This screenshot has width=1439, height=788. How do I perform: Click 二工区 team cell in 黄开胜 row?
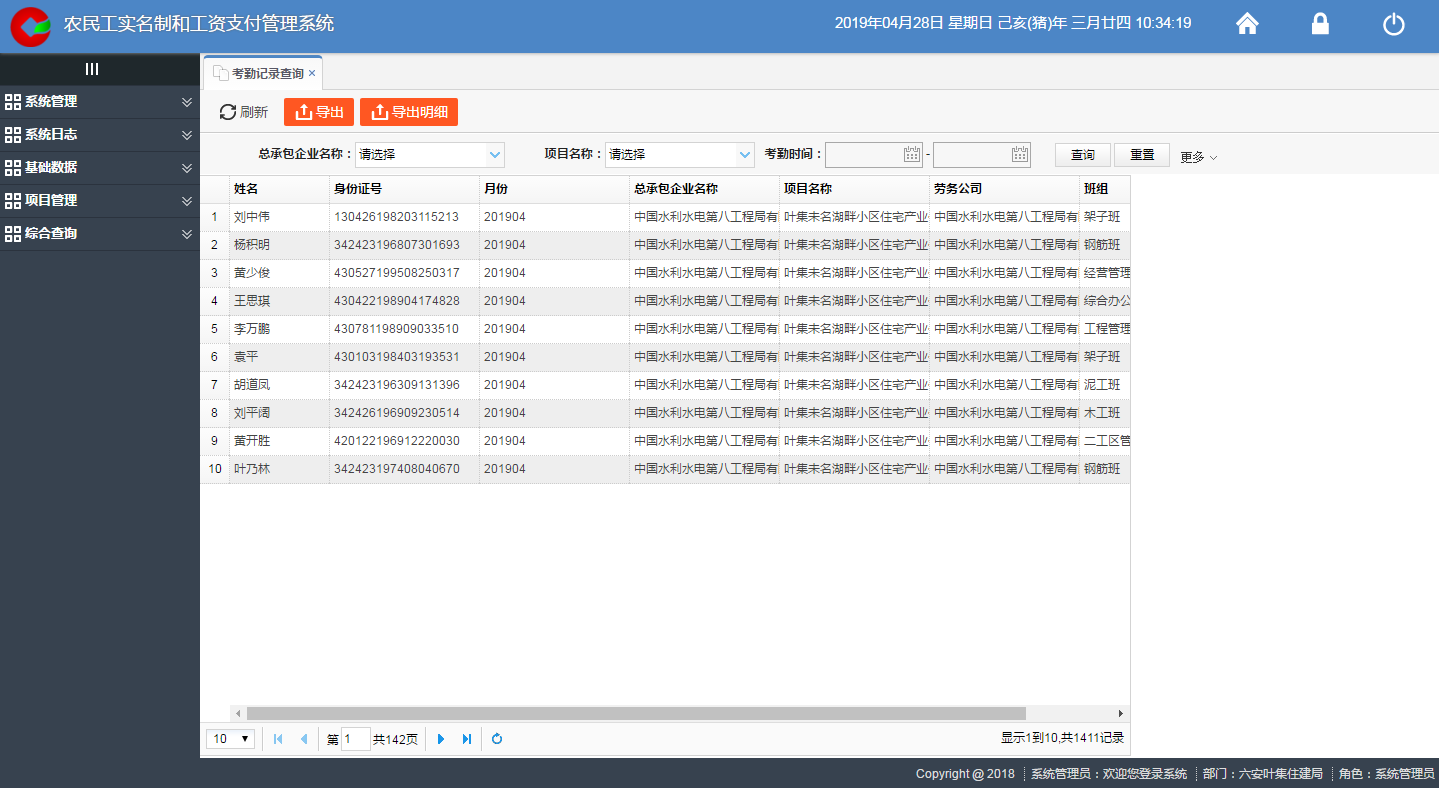(1105, 441)
